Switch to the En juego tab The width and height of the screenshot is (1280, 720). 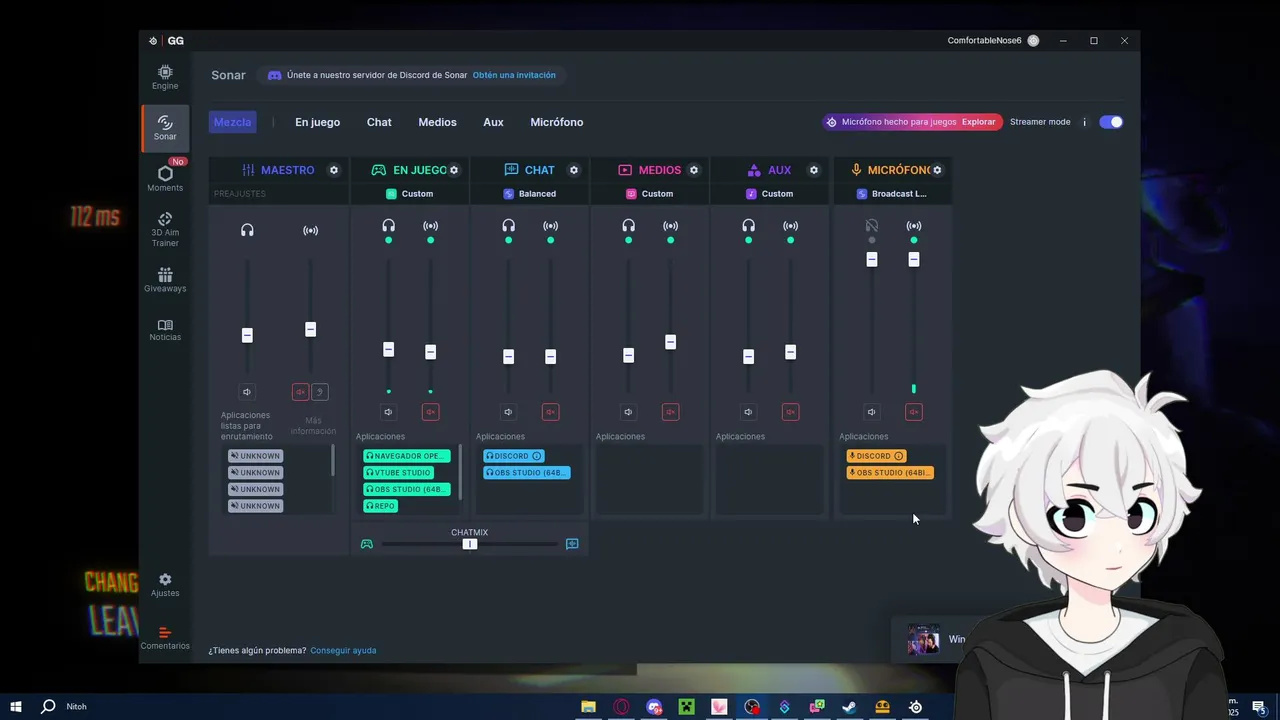317,122
